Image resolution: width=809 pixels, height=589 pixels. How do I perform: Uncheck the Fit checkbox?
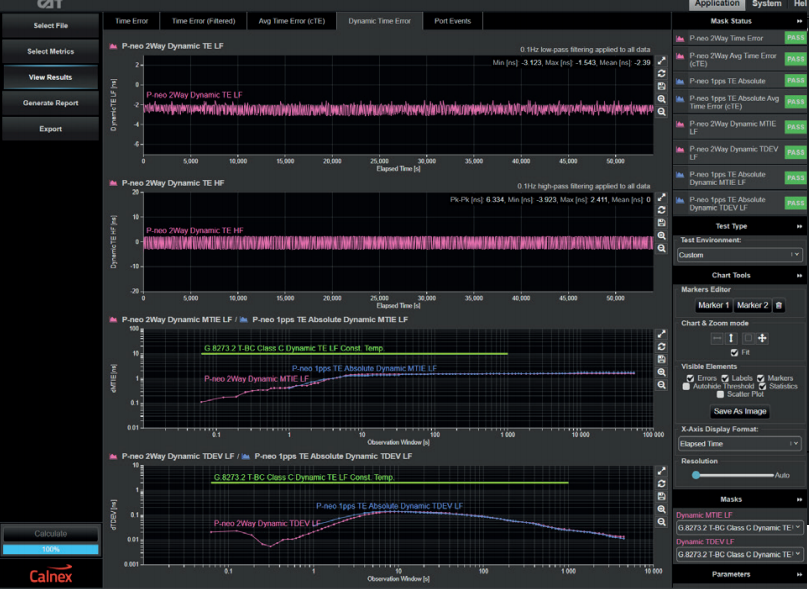(x=734, y=352)
